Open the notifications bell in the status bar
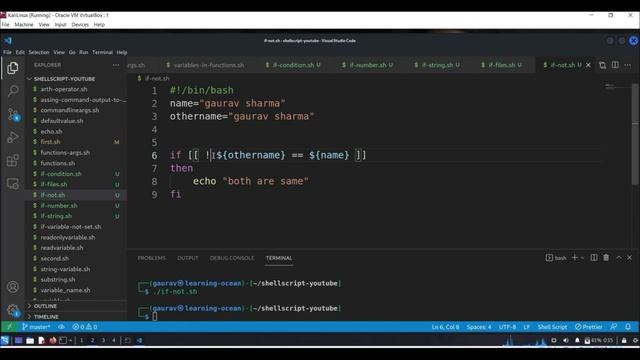Viewport: 640px width, 360px height. (x=628, y=327)
